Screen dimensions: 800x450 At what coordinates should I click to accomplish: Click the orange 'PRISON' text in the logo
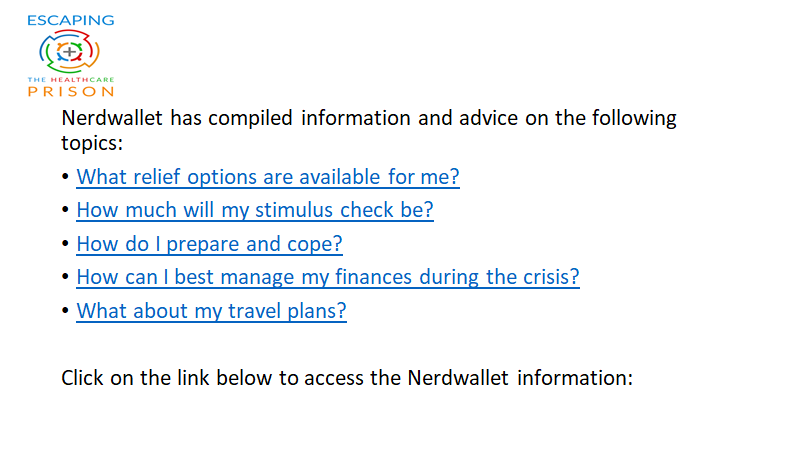point(70,92)
